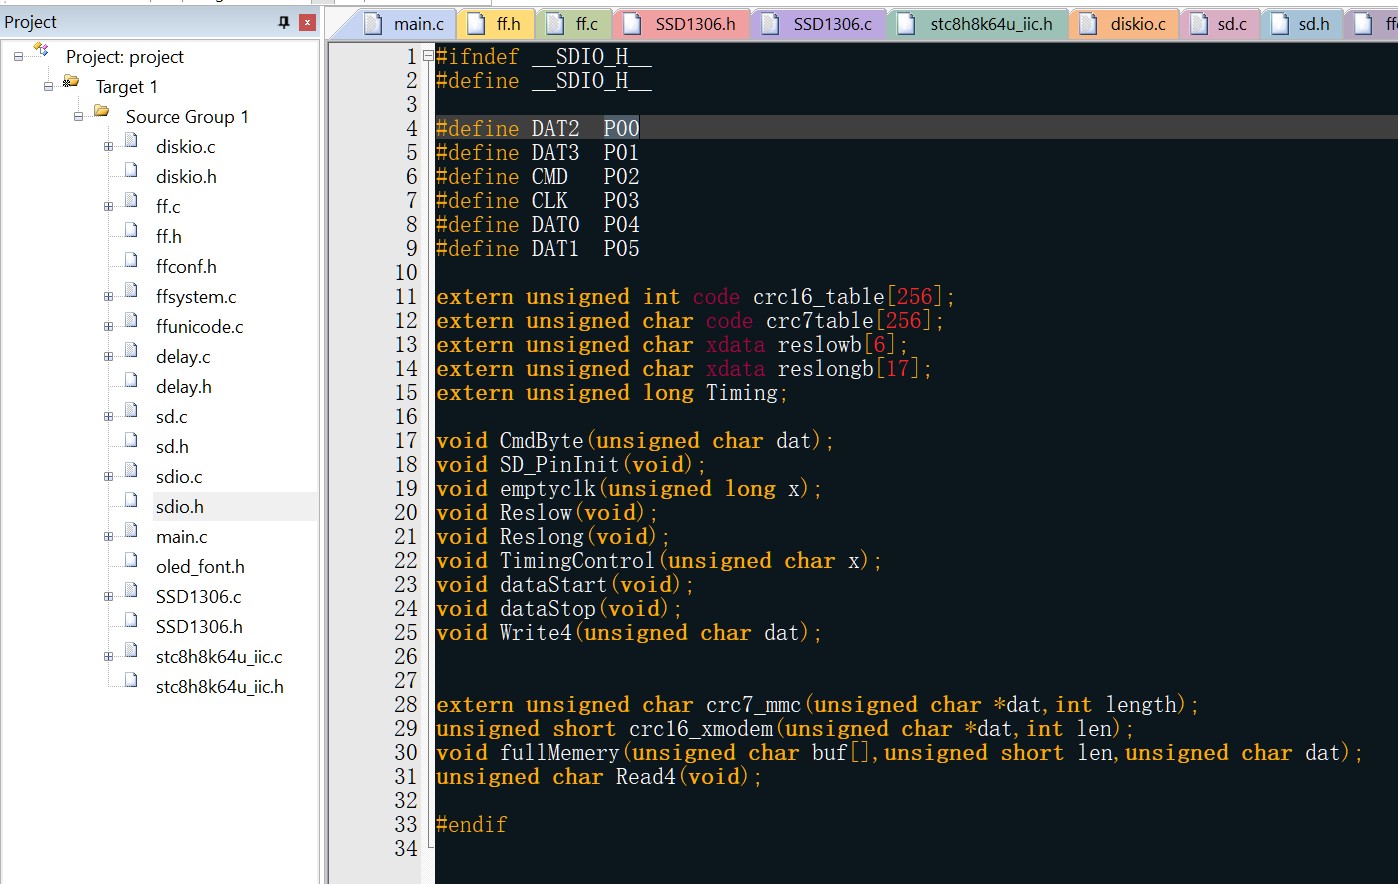This screenshot has height=884, width=1398.
Task: Close the Project panel
Action: pyautogui.click(x=307, y=22)
